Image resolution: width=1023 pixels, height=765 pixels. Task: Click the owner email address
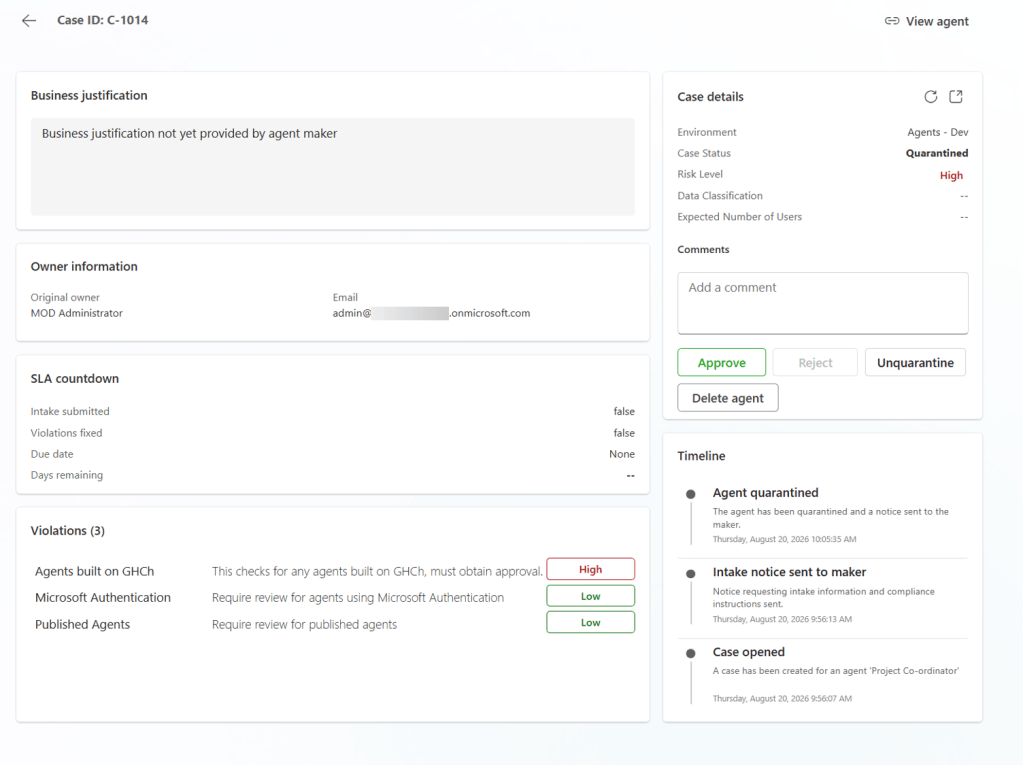click(x=431, y=313)
